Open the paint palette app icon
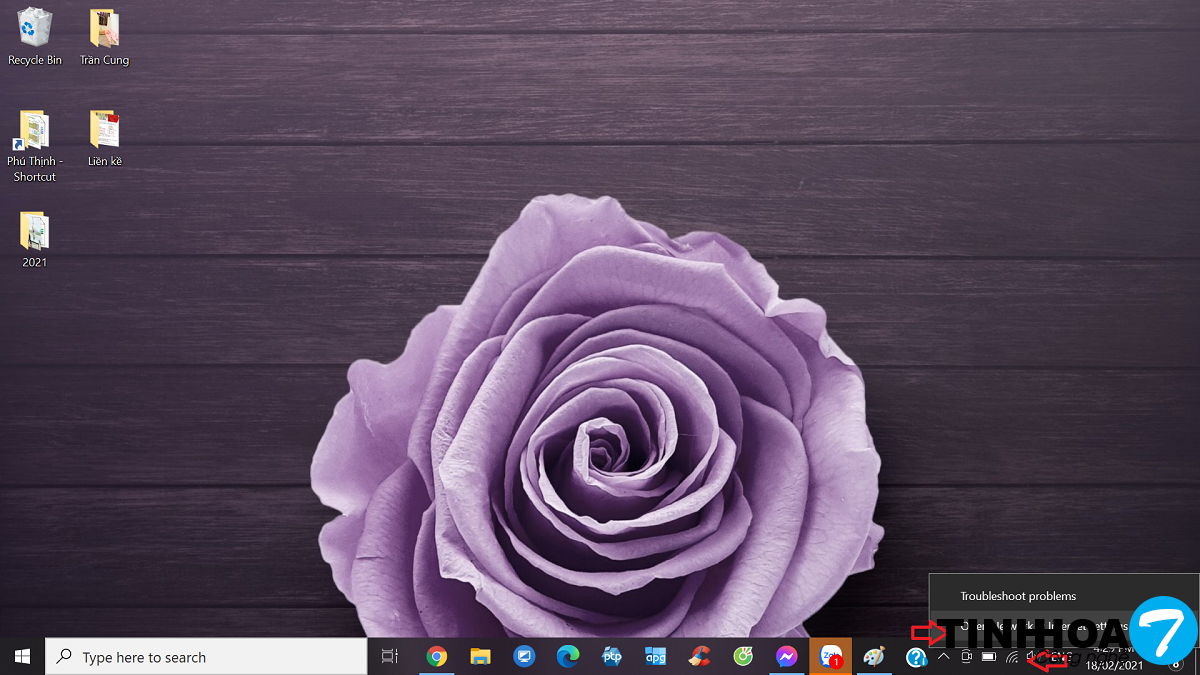Viewport: 1200px width, 675px height. (x=874, y=657)
